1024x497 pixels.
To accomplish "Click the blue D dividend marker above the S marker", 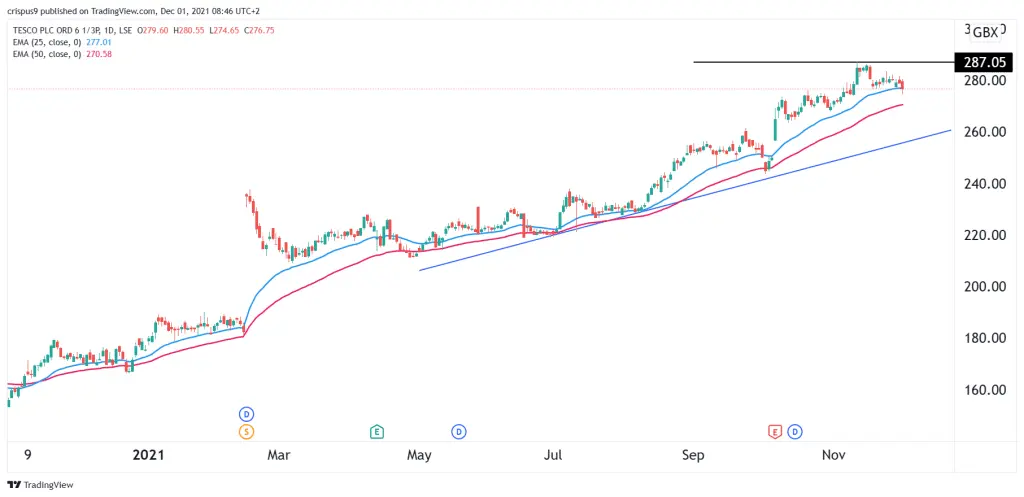I will pos(246,414).
